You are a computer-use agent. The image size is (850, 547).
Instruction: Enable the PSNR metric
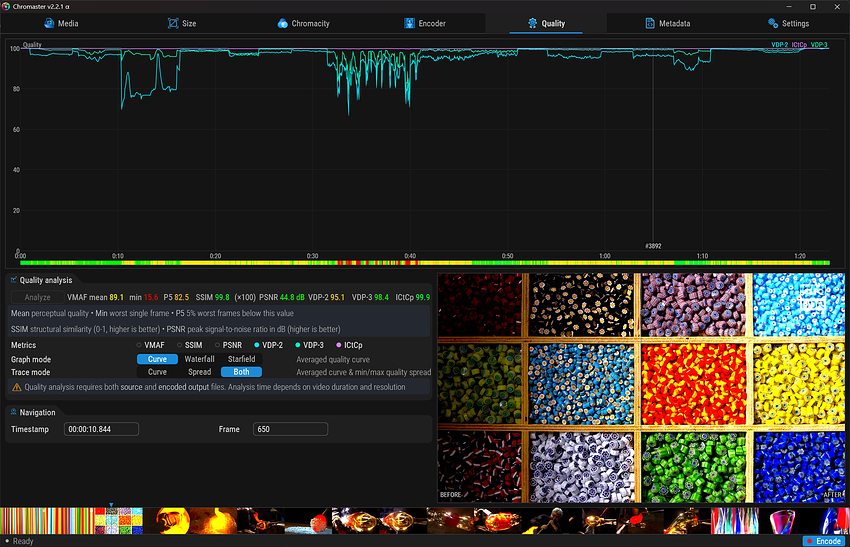pos(228,345)
